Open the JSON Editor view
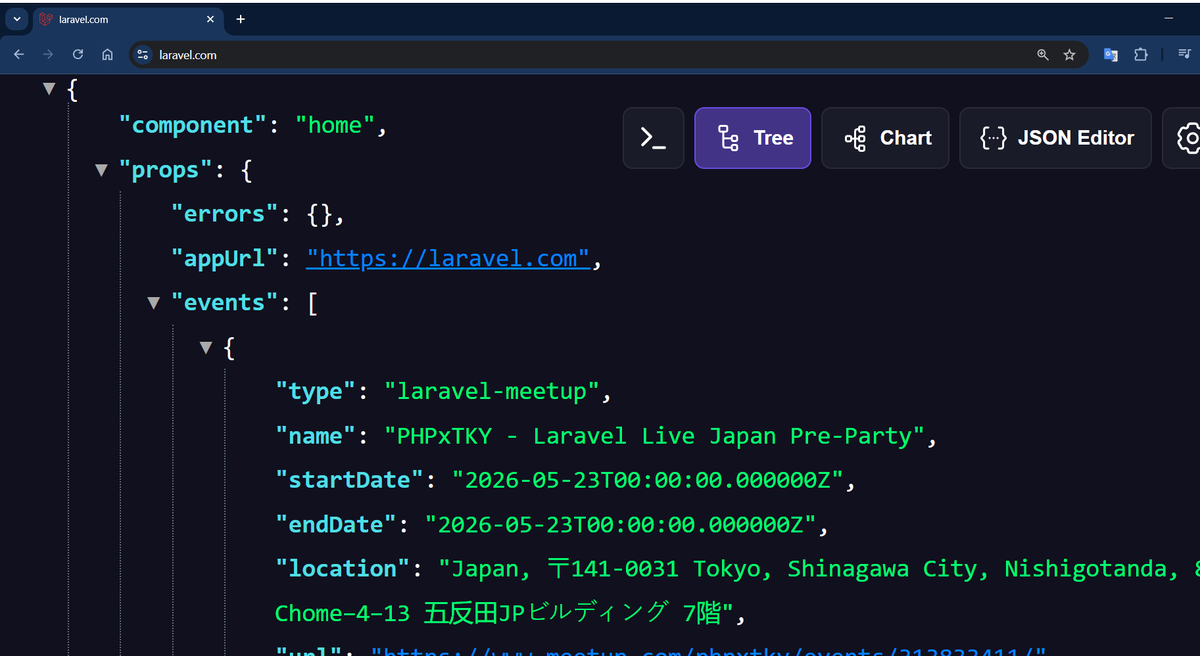The height and width of the screenshot is (656, 1200). point(1055,138)
